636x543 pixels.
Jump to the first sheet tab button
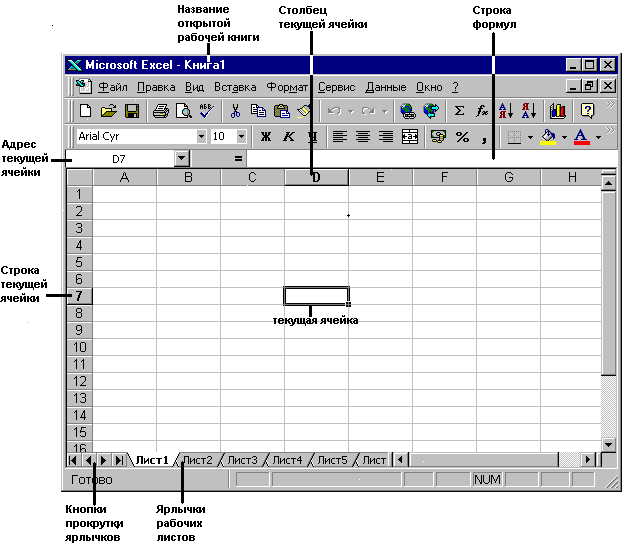click(x=73, y=460)
